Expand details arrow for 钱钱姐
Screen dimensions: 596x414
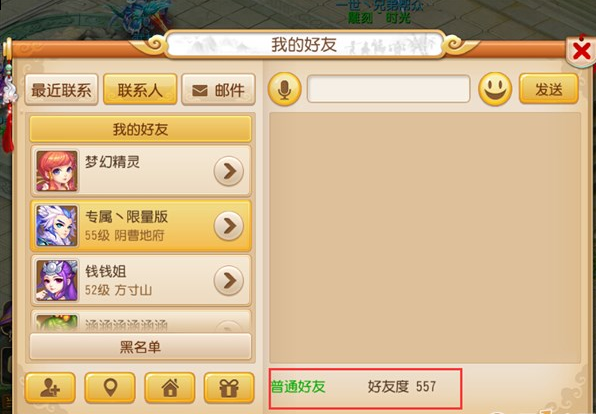point(228,281)
